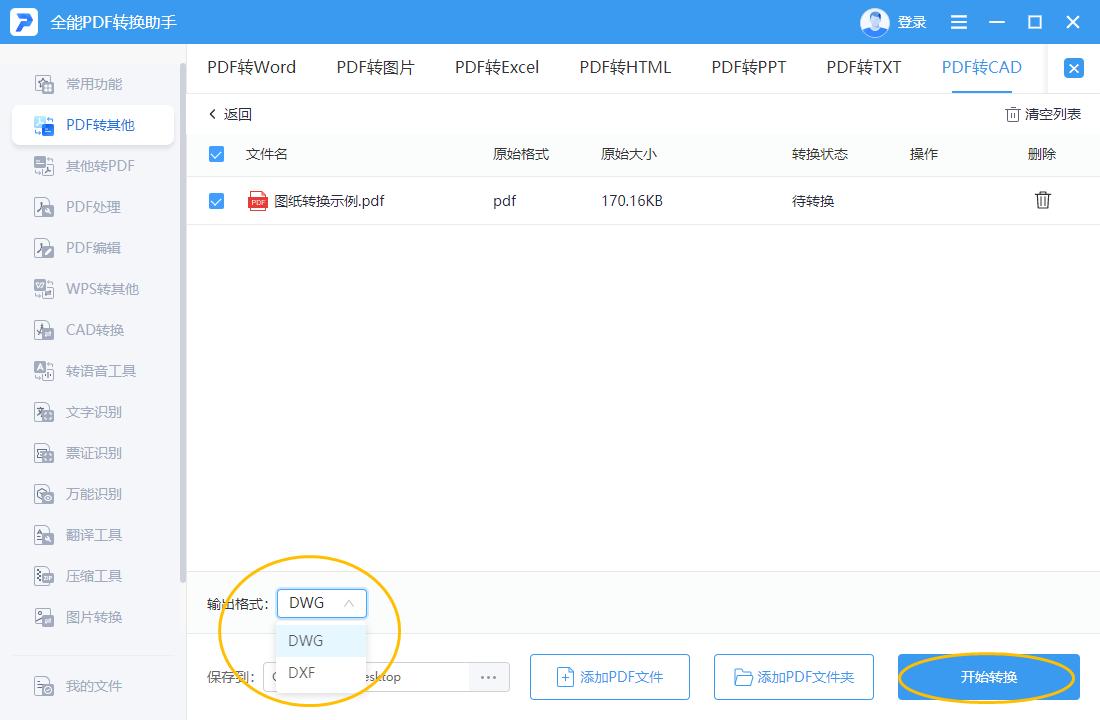Add files via 添加PDF文件 button

click(x=609, y=677)
